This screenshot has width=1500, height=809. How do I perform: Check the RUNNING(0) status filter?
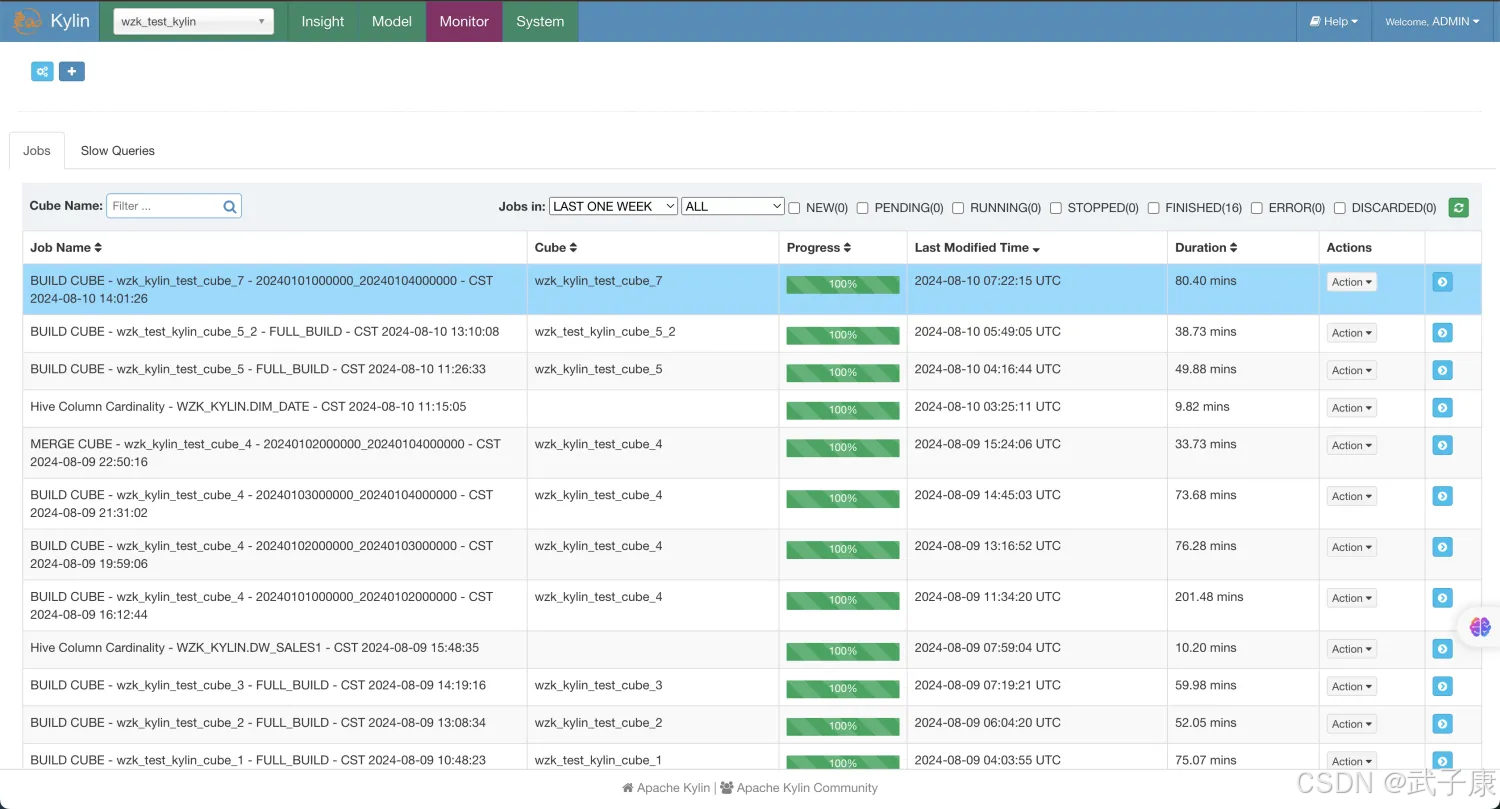(958, 208)
